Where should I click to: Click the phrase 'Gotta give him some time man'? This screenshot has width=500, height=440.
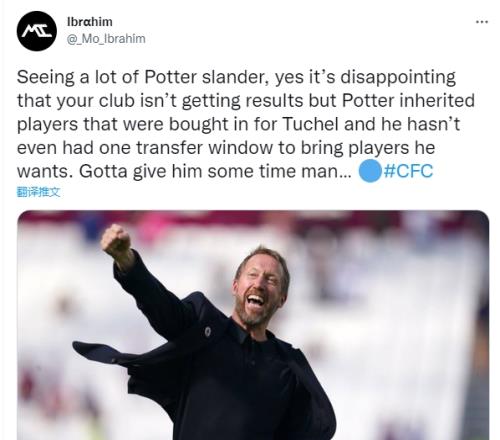point(215,171)
